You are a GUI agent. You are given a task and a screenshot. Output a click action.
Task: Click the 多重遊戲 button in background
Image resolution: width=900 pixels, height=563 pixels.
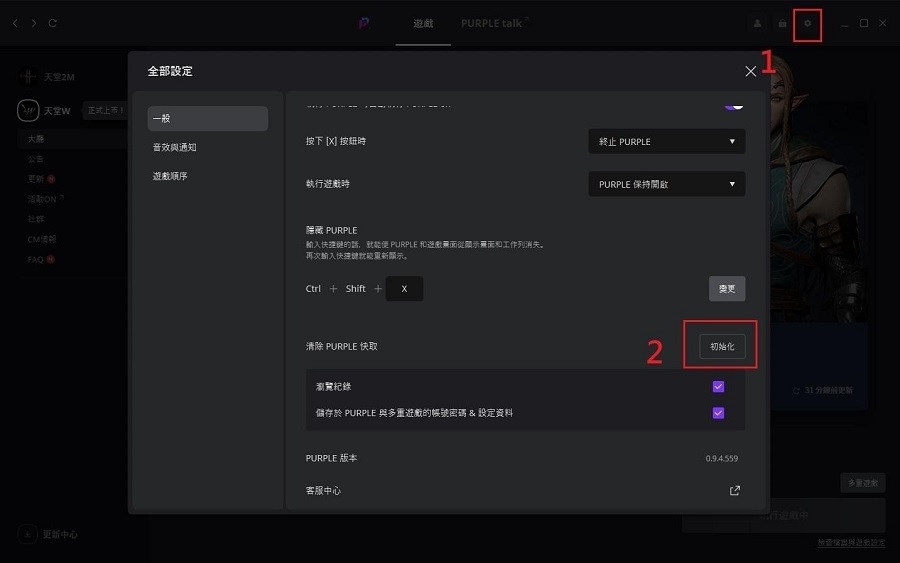(863, 483)
